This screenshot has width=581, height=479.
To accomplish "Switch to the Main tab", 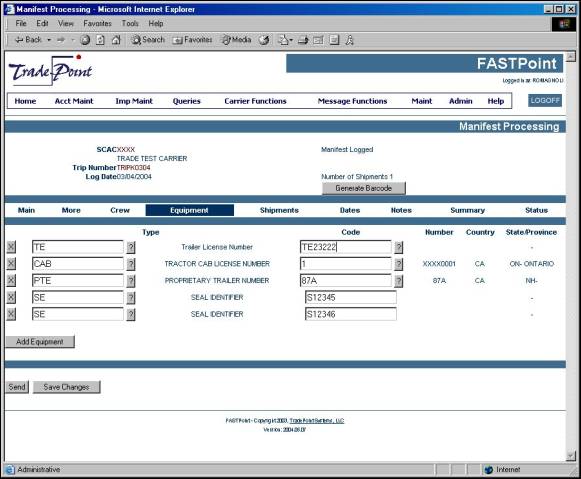I will click(26, 210).
